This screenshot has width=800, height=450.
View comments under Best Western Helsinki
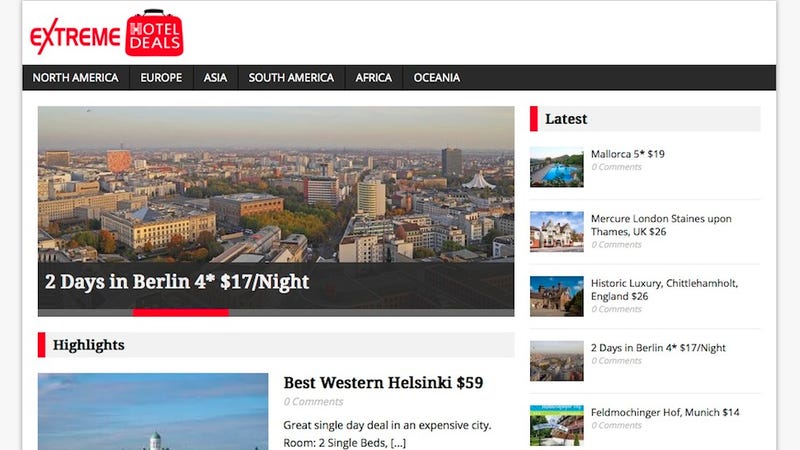[313, 402]
